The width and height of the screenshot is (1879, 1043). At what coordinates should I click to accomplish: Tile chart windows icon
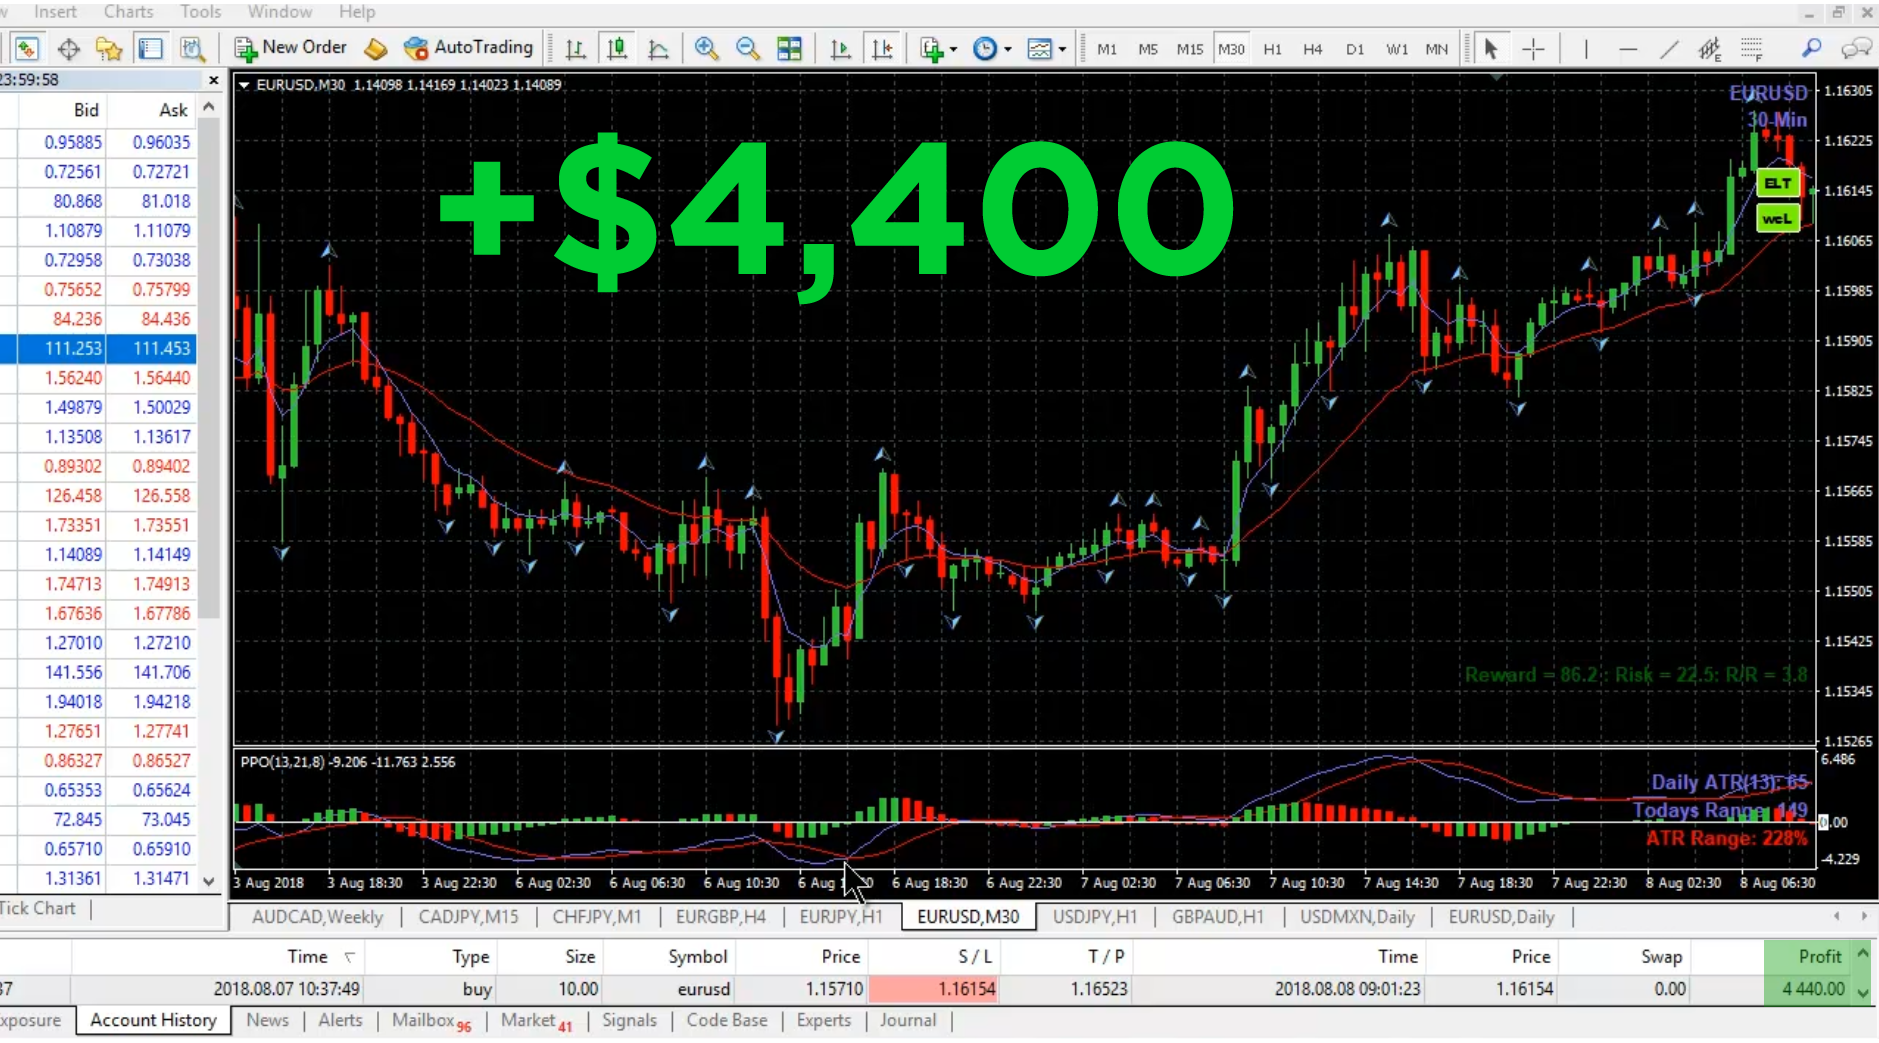click(789, 48)
